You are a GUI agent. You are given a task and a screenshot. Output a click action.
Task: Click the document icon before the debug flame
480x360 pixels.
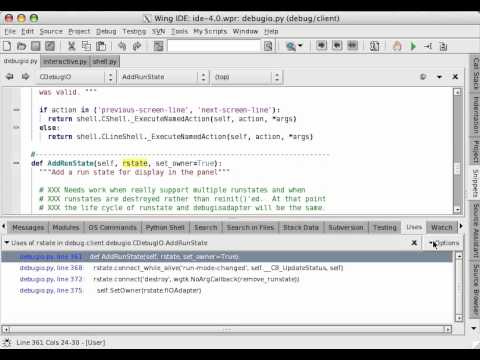tap(375, 46)
